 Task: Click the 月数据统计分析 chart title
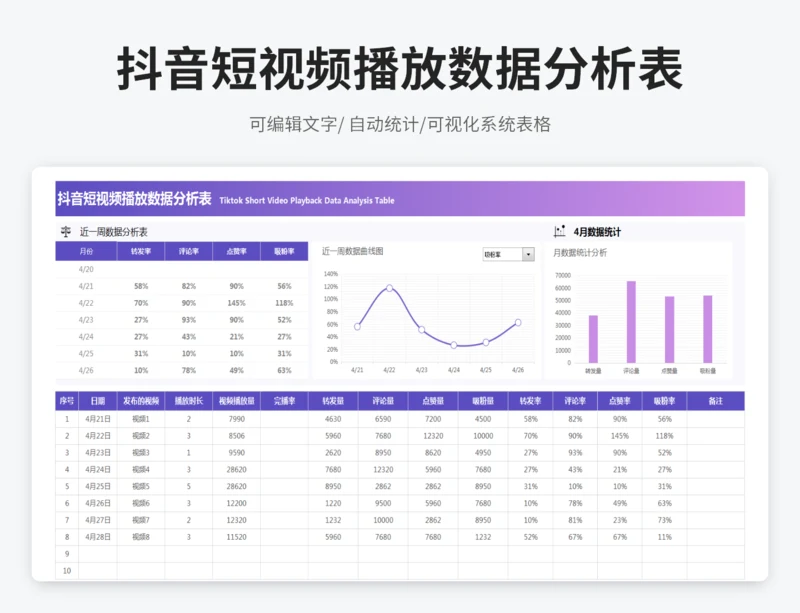[580, 253]
